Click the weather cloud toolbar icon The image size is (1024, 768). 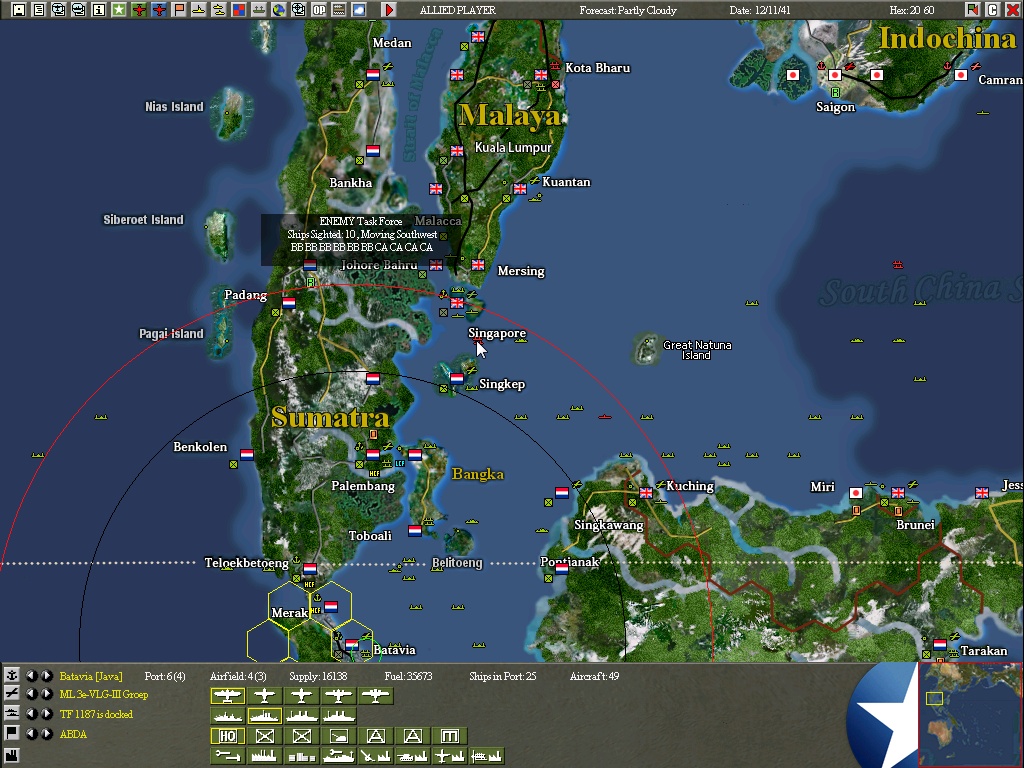(x=359, y=10)
